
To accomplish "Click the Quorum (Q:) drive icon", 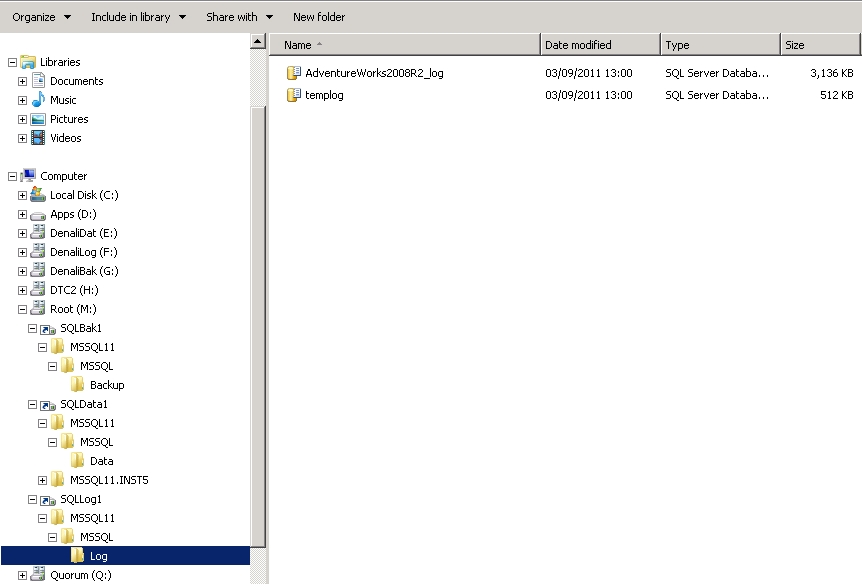I will [x=38, y=575].
